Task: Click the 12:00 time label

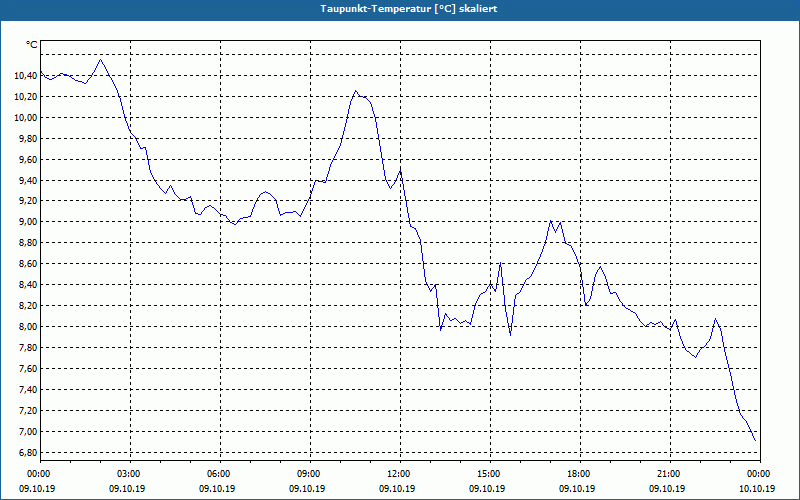Action: [400, 474]
